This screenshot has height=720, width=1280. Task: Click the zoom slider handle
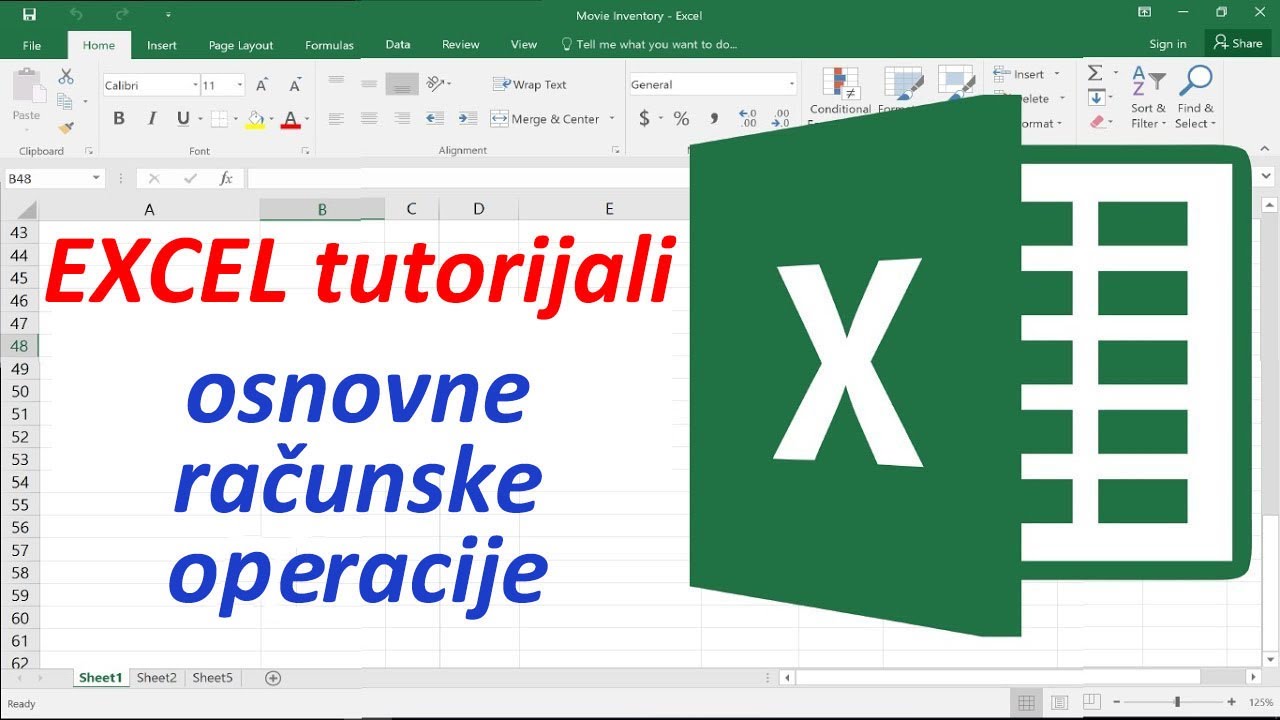[1178, 703]
